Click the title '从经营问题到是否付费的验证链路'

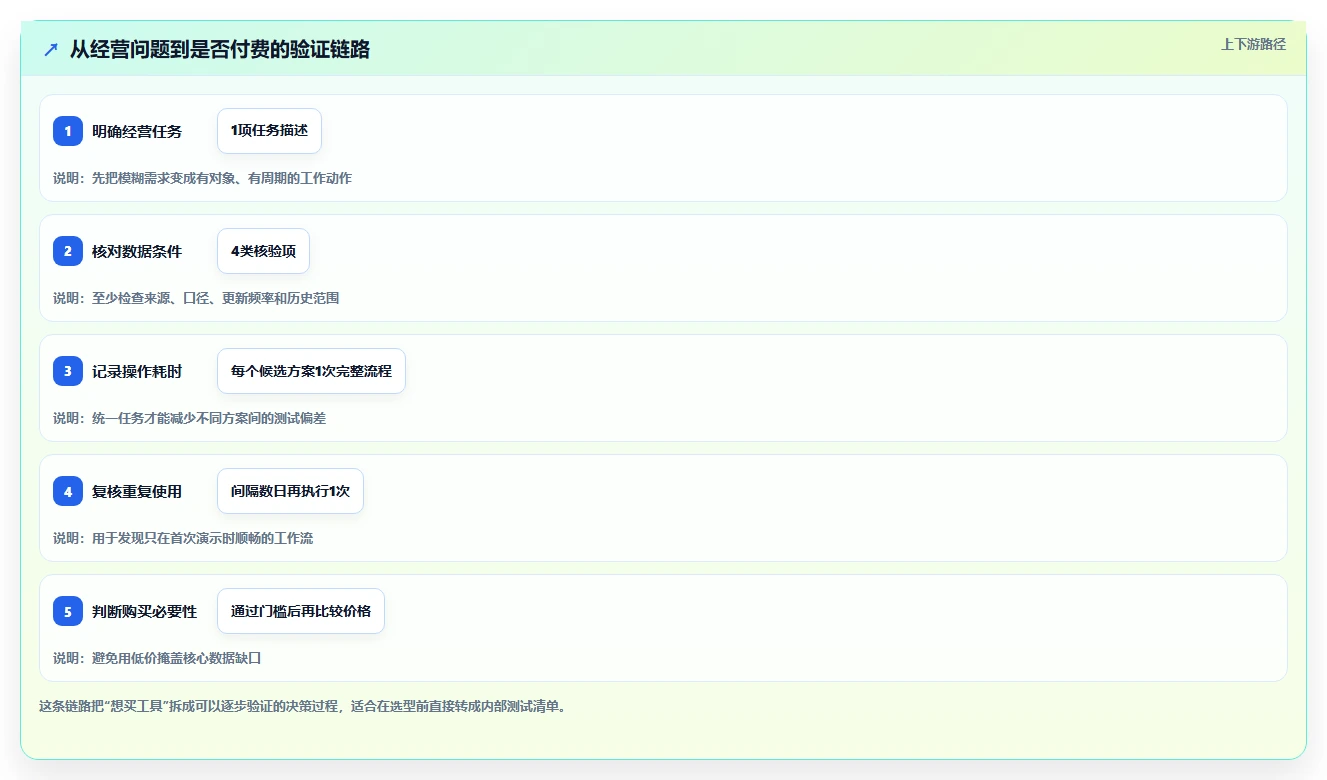tap(220, 49)
